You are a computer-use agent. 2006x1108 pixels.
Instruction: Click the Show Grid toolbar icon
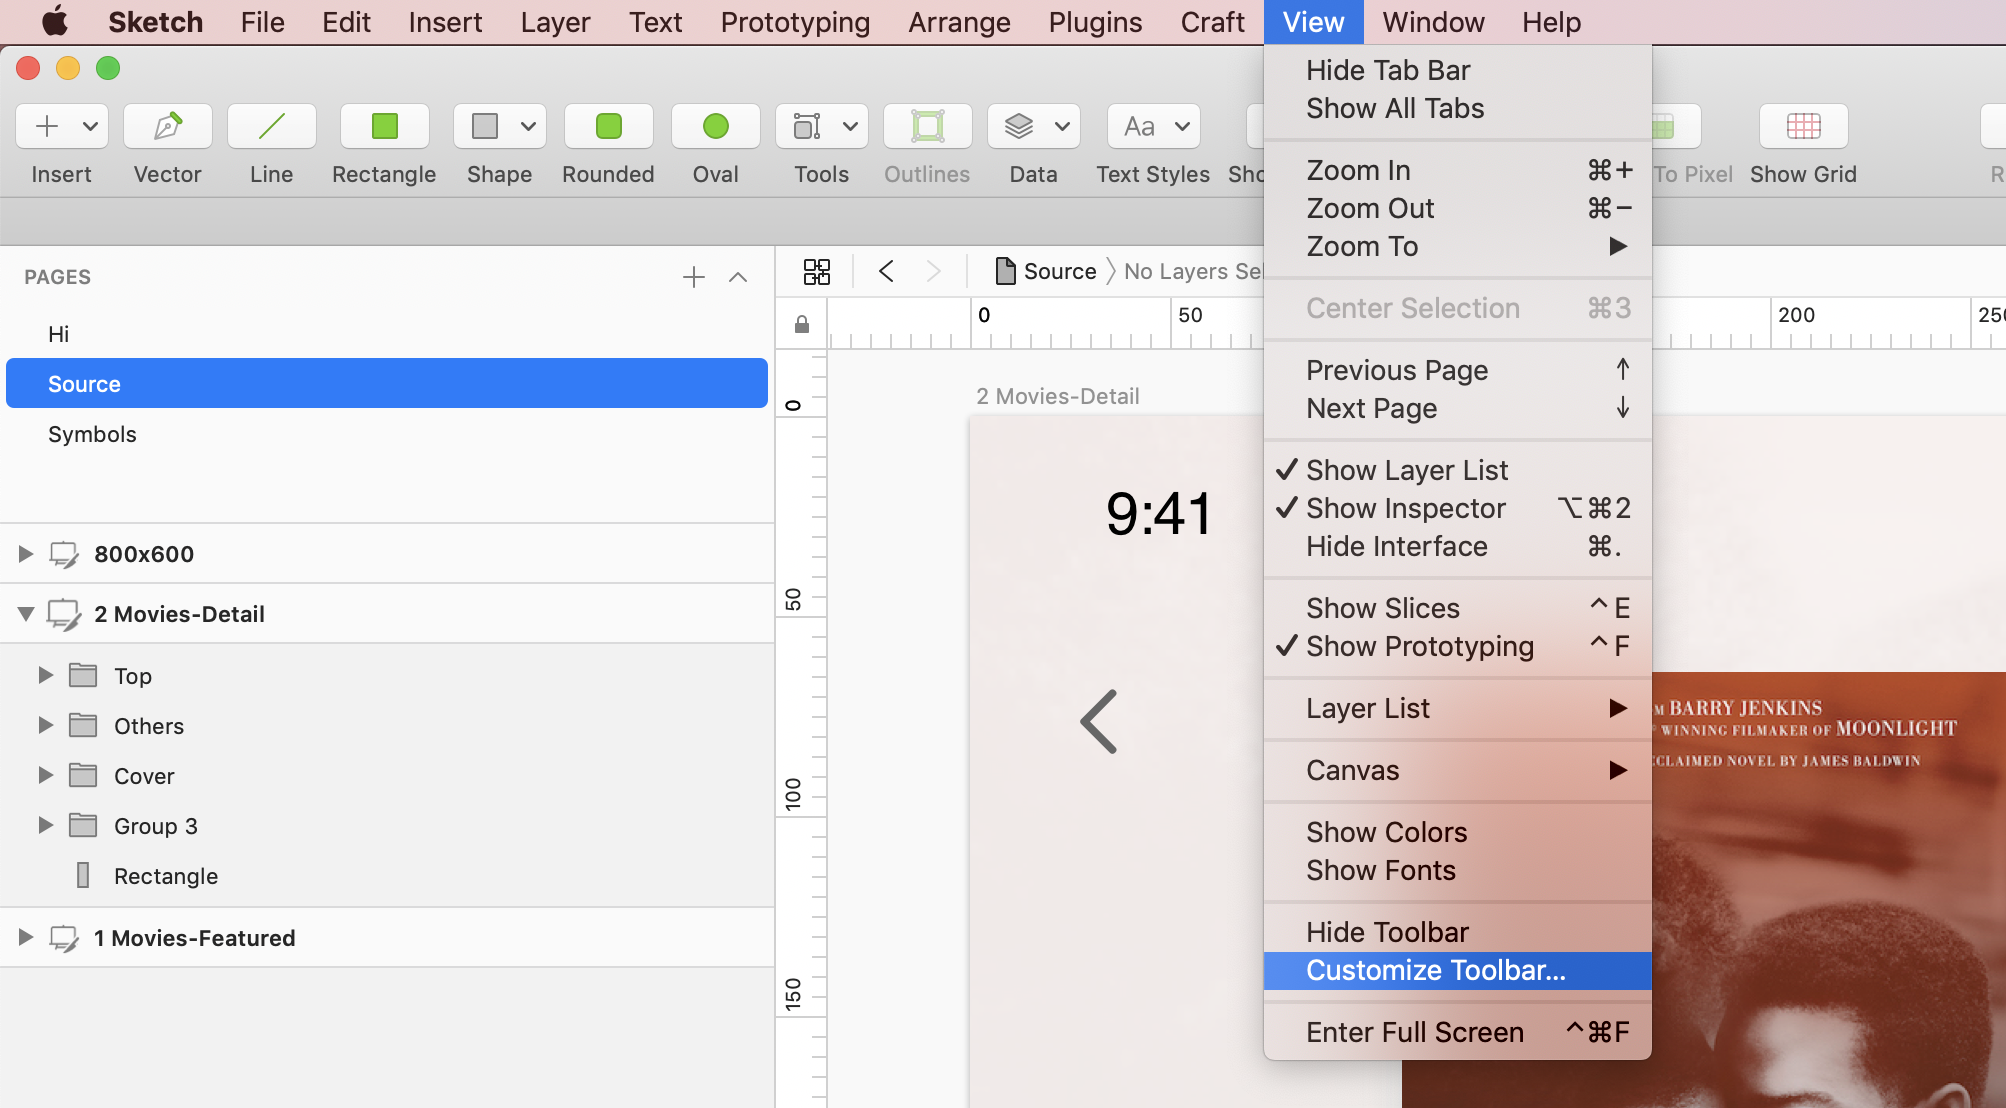[1803, 127]
